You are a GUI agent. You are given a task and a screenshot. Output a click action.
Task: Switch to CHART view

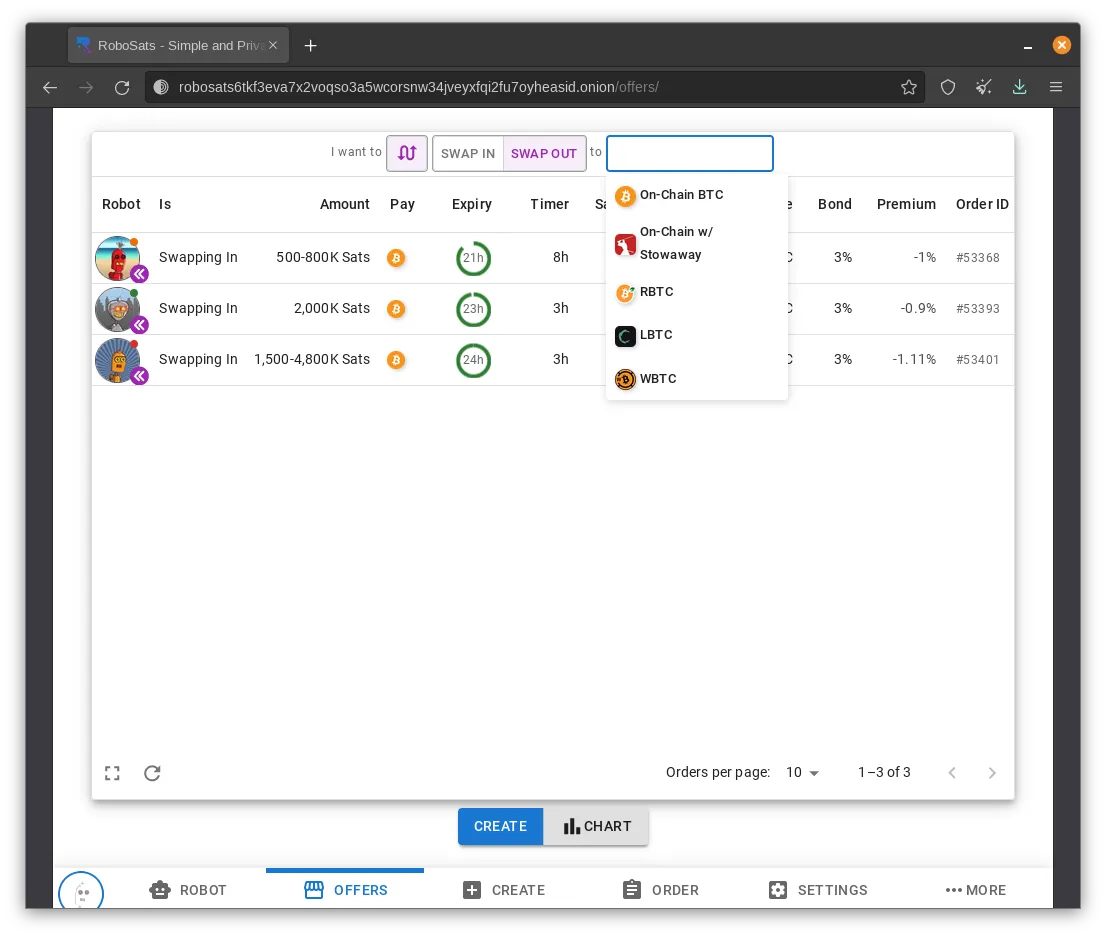coord(596,826)
